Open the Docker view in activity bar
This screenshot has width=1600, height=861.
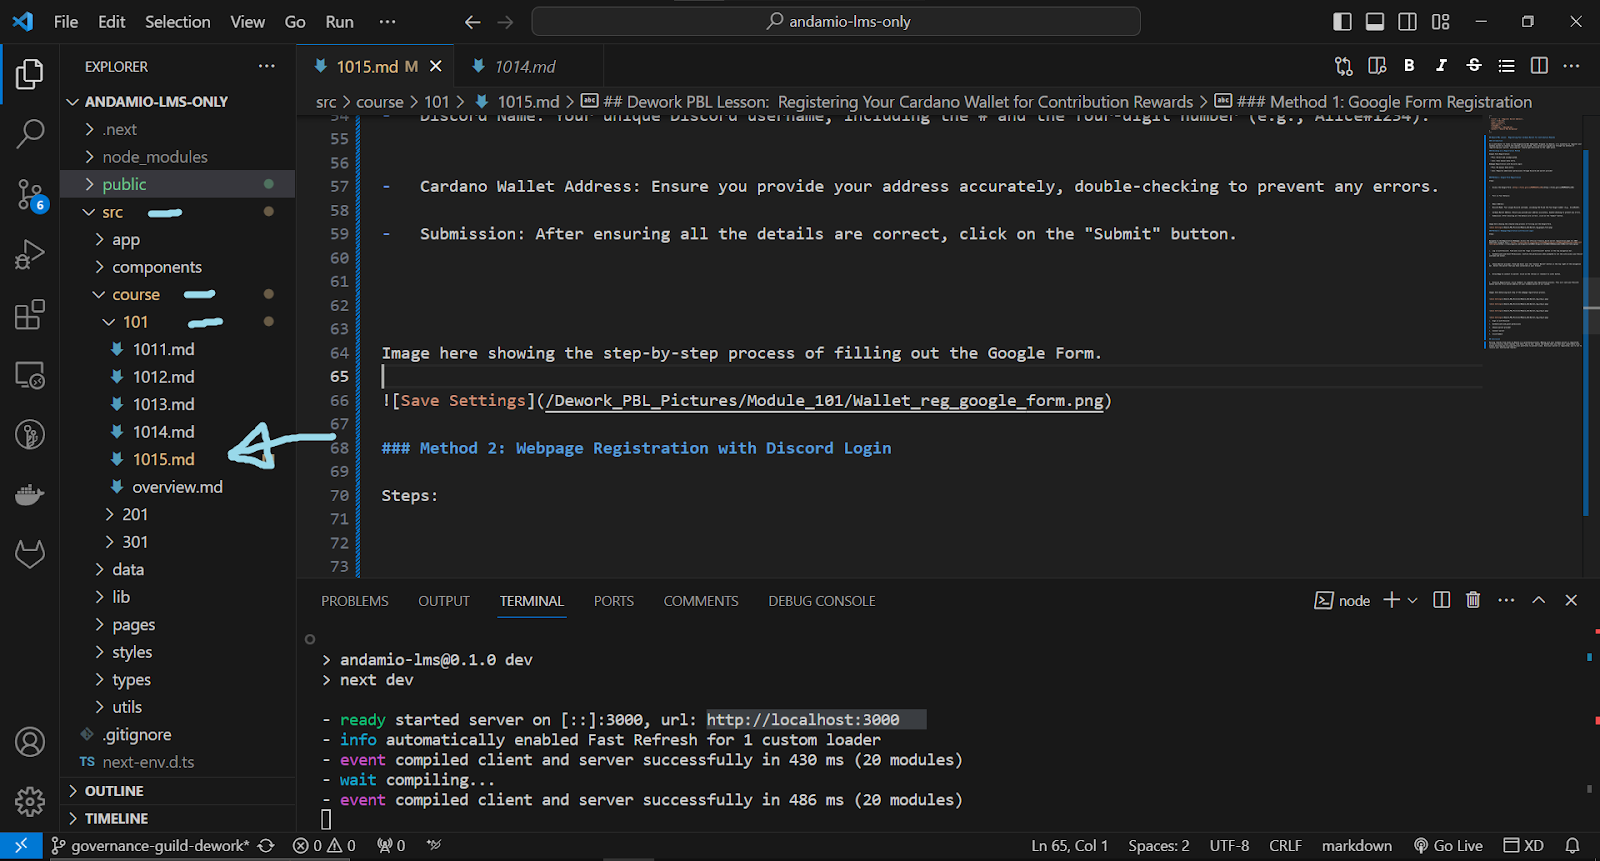click(30, 495)
